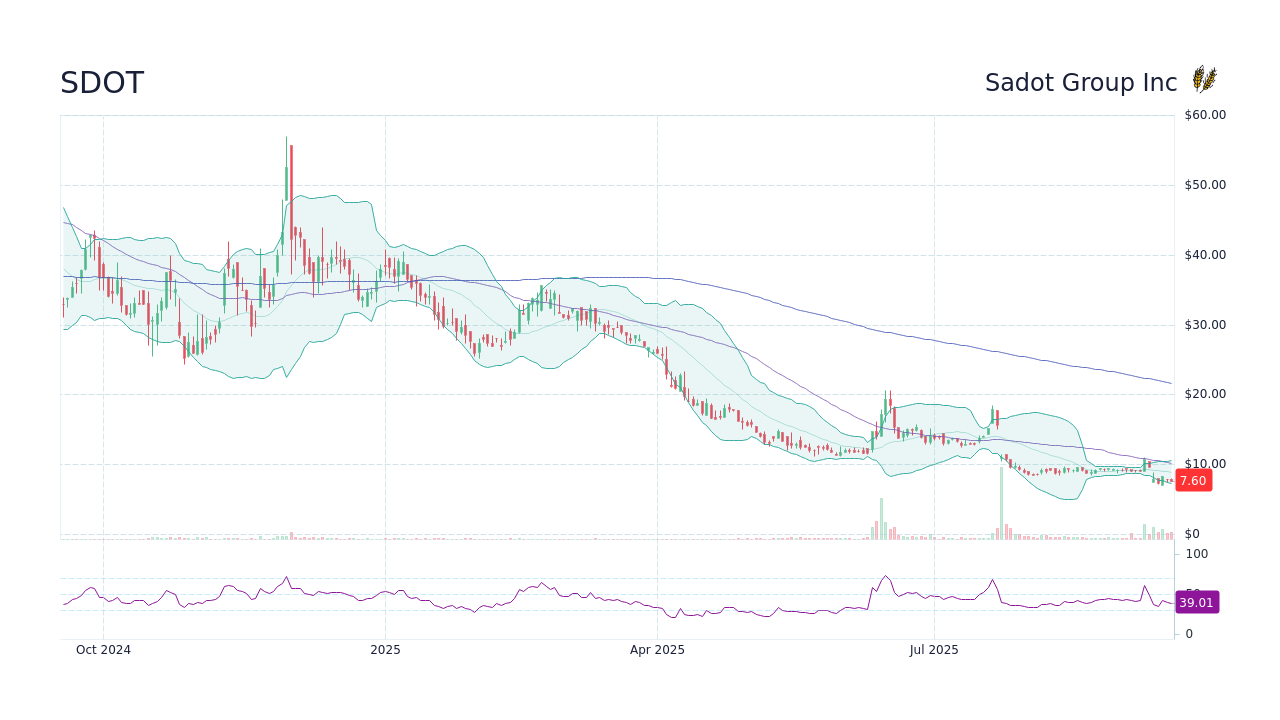Click the Sadot Group Inc company name
Screen dimensions: 1280x720
(x=1081, y=83)
